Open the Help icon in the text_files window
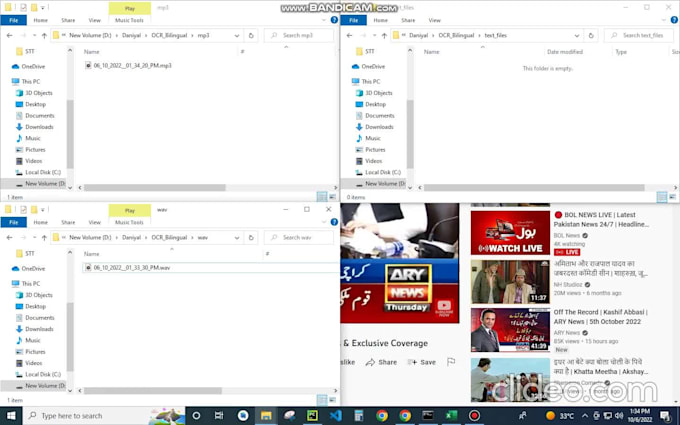 click(674, 20)
